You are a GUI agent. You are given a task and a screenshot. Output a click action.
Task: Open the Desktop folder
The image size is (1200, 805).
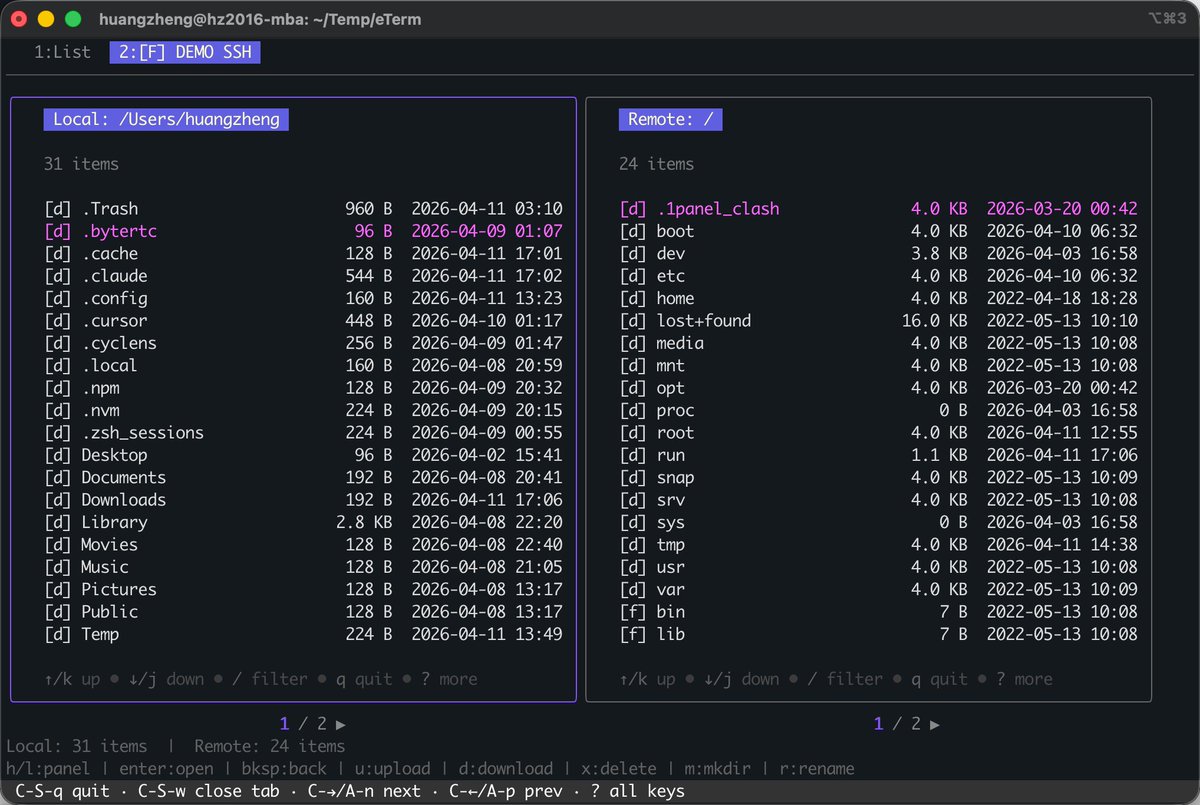tap(303, 455)
